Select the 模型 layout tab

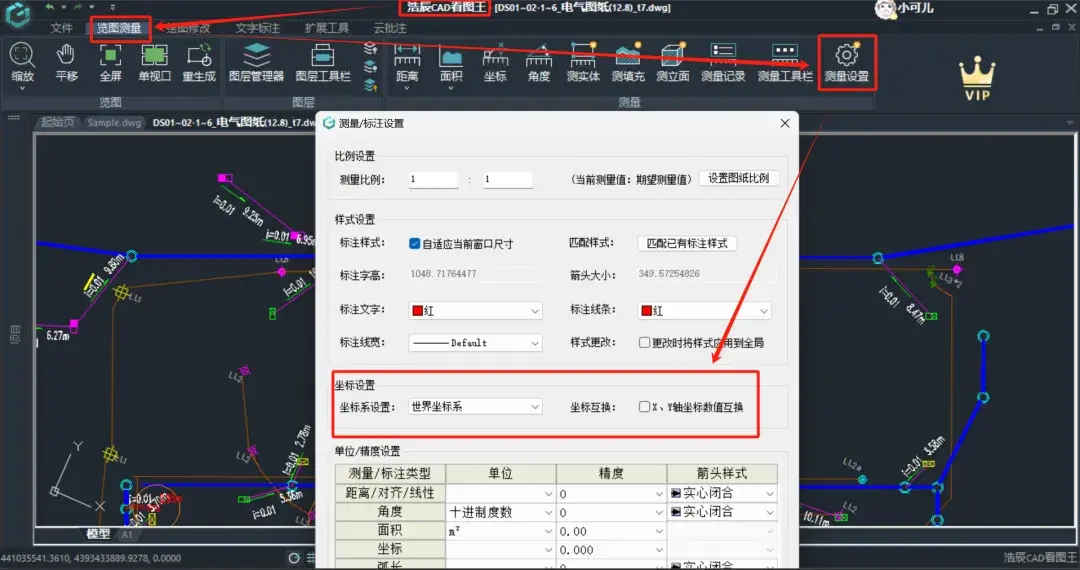point(98,534)
